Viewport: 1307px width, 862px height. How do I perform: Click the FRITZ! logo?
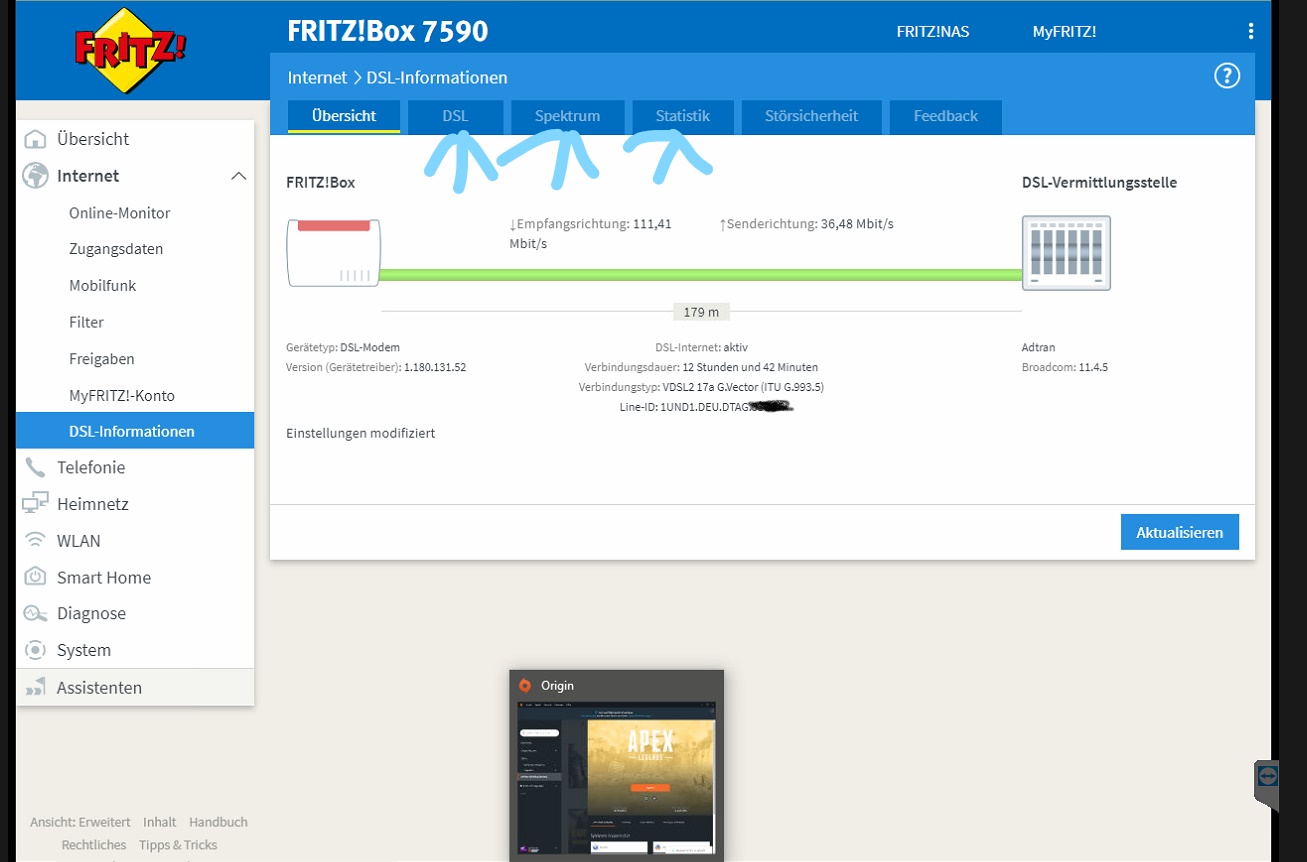[131, 49]
